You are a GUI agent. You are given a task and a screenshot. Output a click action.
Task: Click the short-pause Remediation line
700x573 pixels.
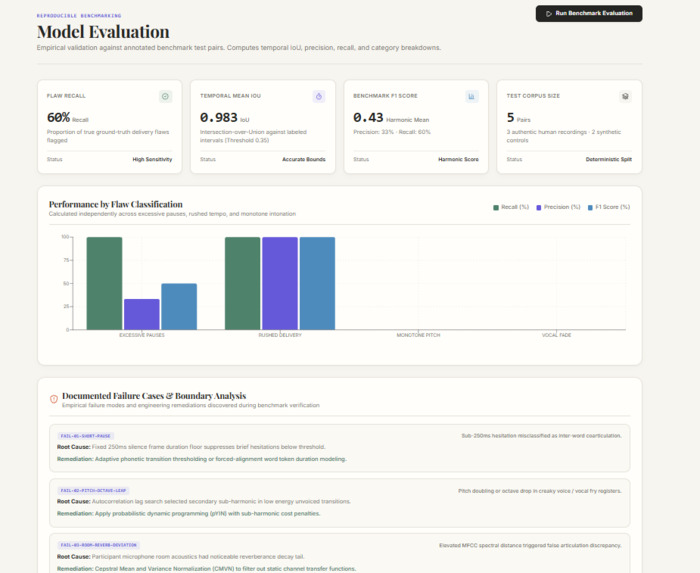(202, 459)
